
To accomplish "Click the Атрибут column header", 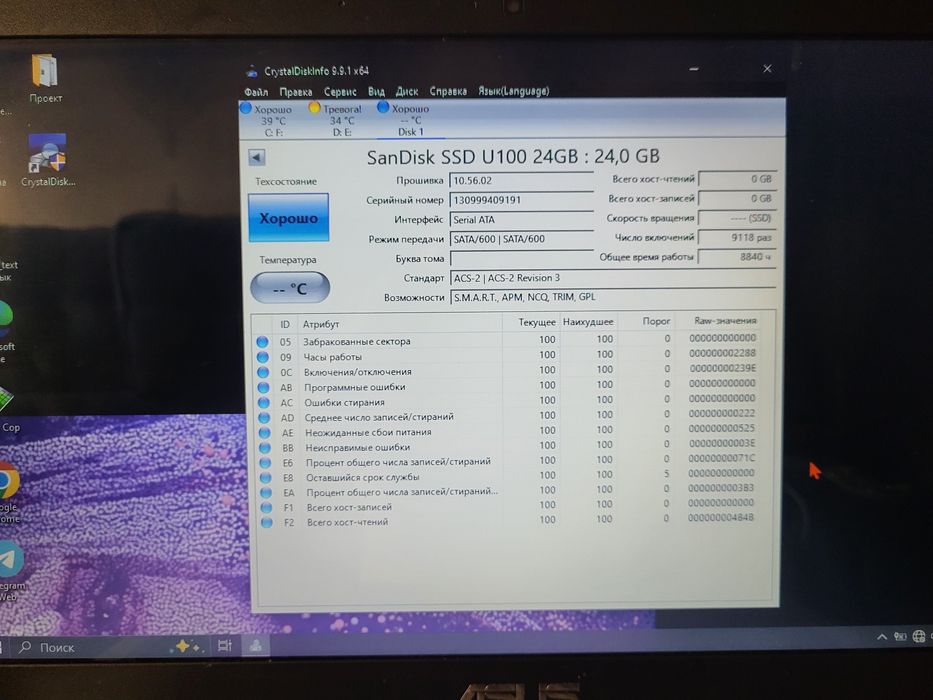I will click(x=399, y=324).
